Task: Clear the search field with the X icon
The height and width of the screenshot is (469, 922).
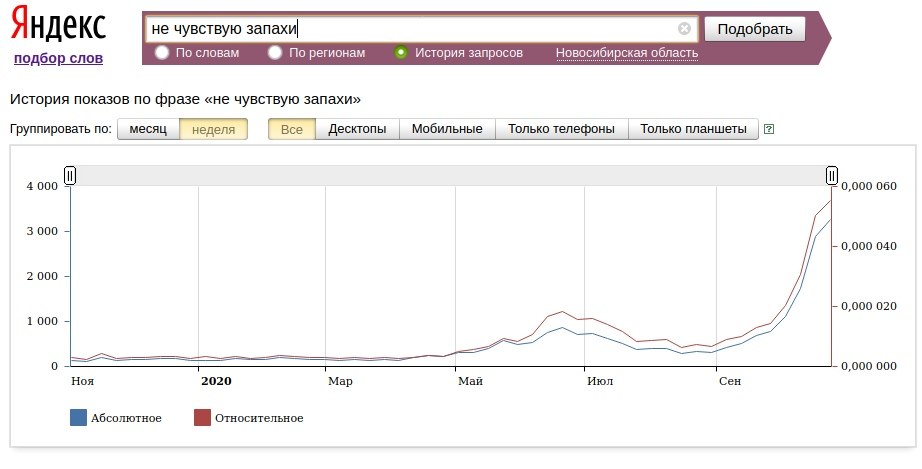Action: (x=684, y=28)
